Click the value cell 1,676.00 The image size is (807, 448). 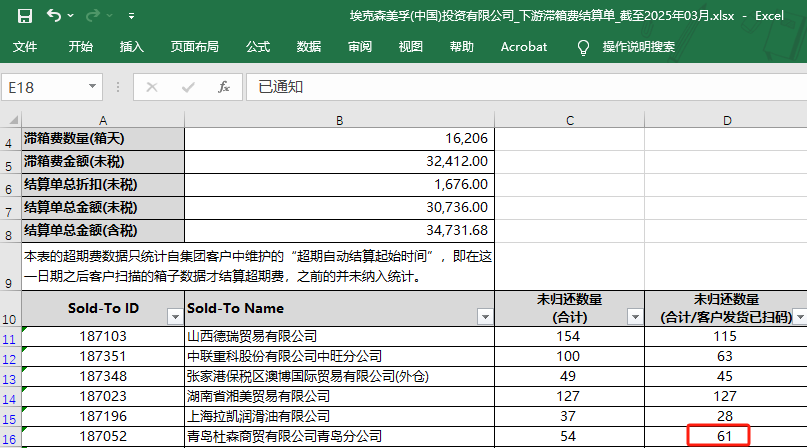pyautogui.click(x=339, y=184)
